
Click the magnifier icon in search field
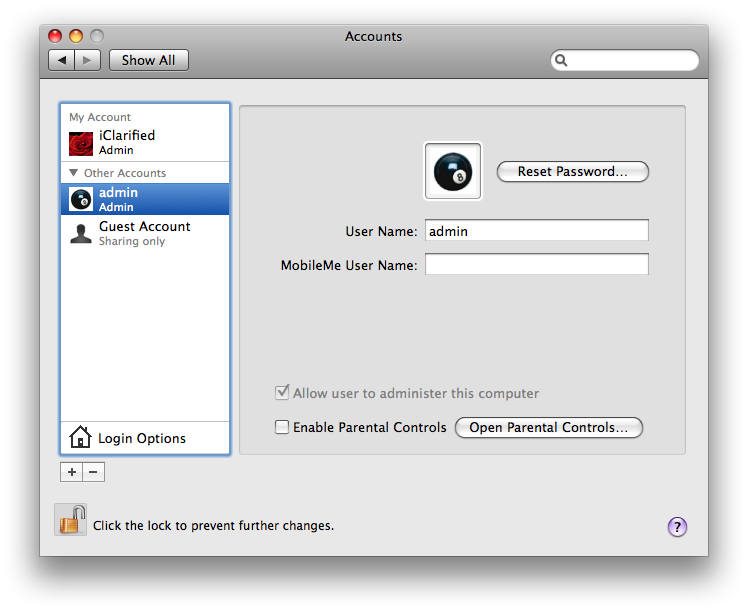(x=563, y=60)
